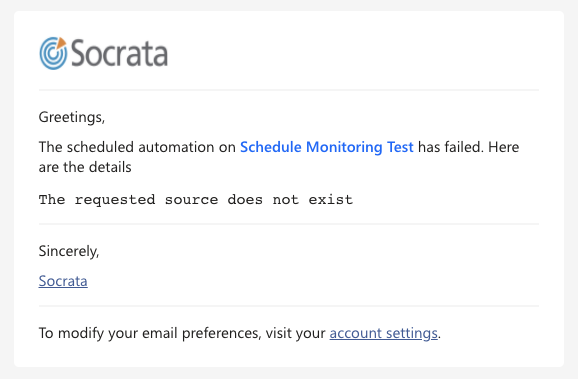Select the 'The requested source does not exist' error text

click(196, 200)
